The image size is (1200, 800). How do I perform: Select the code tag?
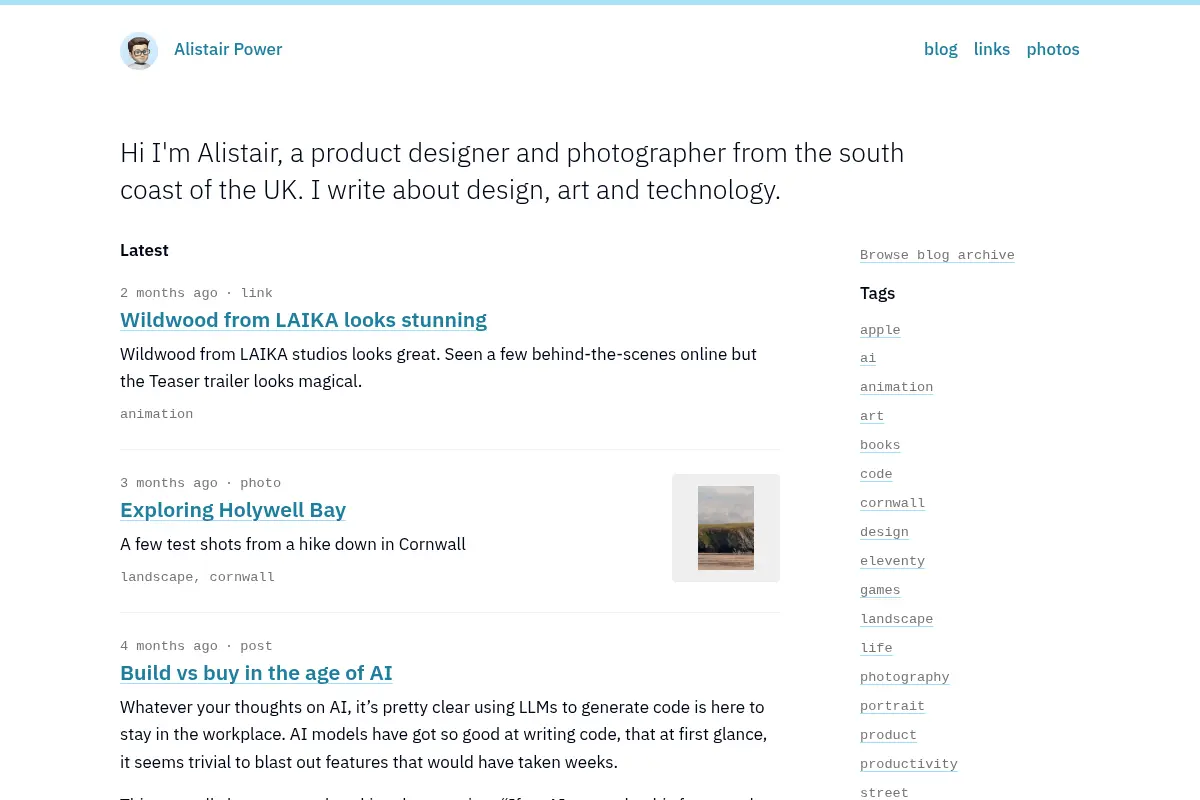click(x=876, y=474)
